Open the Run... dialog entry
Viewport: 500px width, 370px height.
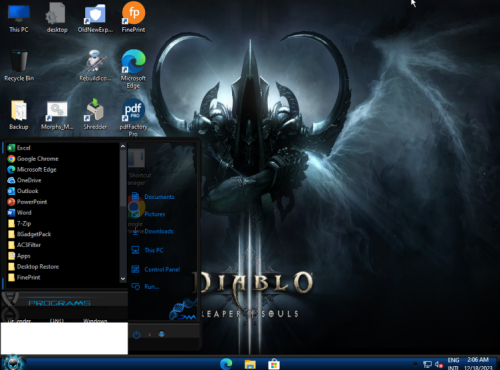point(145,286)
